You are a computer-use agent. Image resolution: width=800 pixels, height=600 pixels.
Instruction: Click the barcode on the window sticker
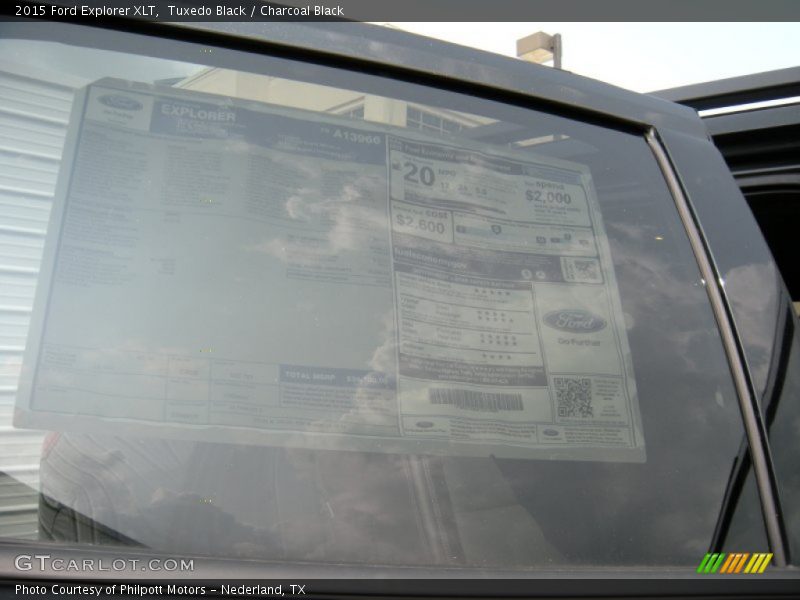476,399
